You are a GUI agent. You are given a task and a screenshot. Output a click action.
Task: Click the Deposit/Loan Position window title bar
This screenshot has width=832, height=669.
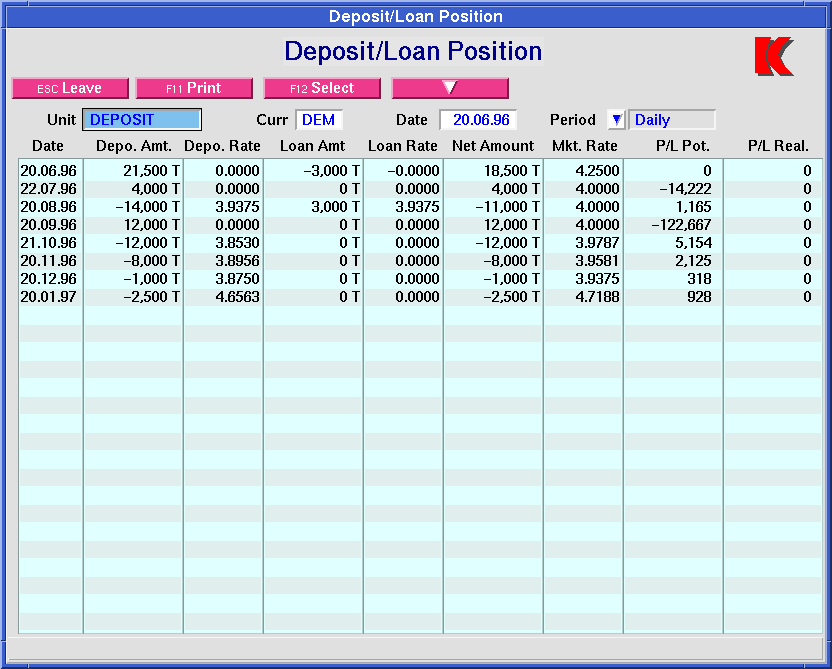point(416,16)
